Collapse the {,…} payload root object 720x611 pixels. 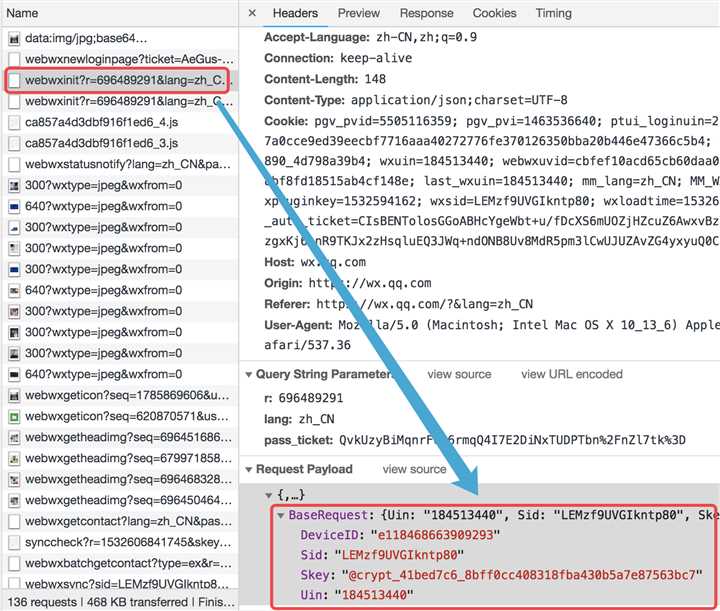click(x=269, y=495)
